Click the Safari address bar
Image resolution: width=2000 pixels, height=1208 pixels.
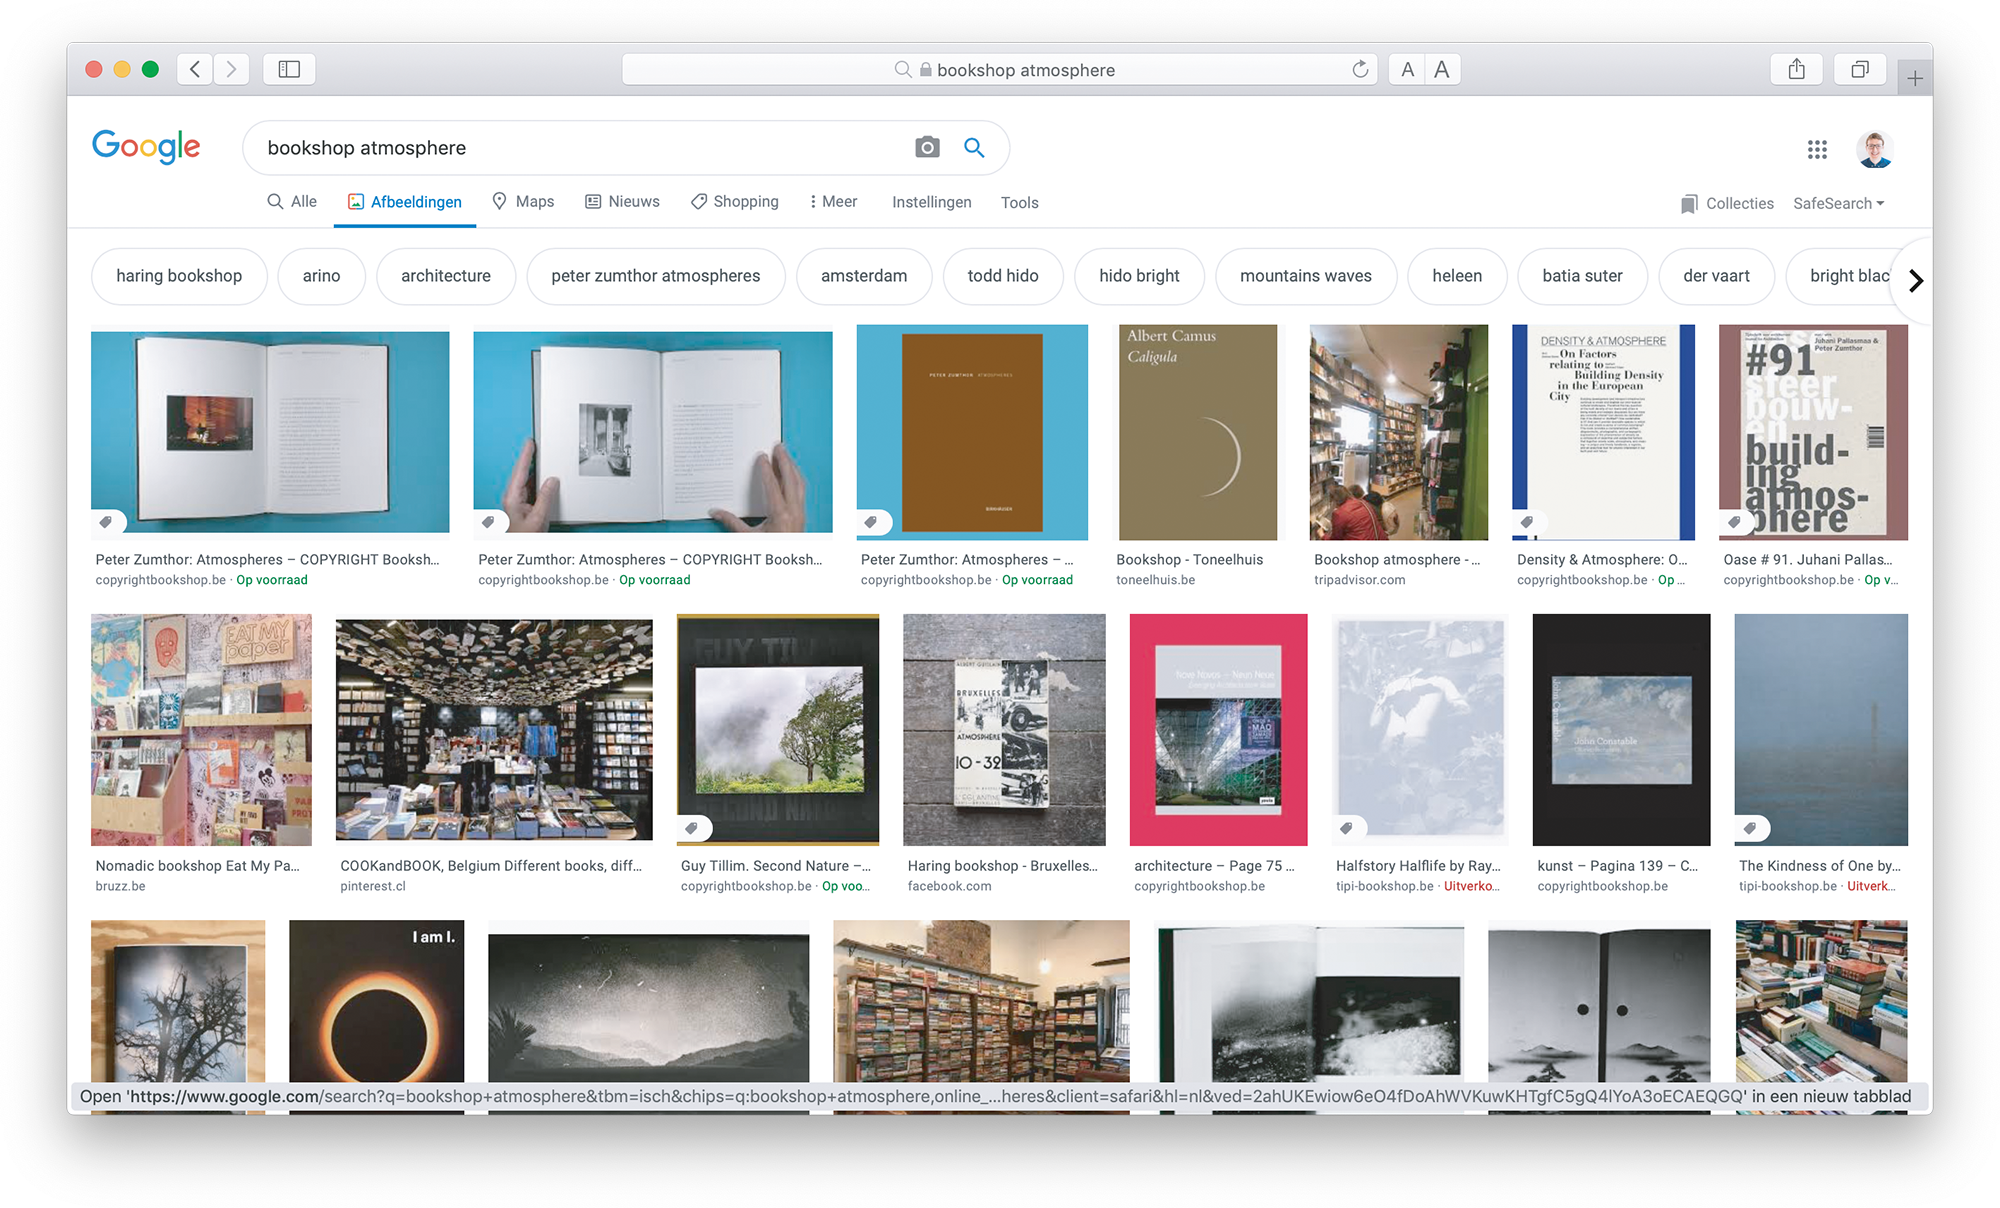(x=1000, y=69)
